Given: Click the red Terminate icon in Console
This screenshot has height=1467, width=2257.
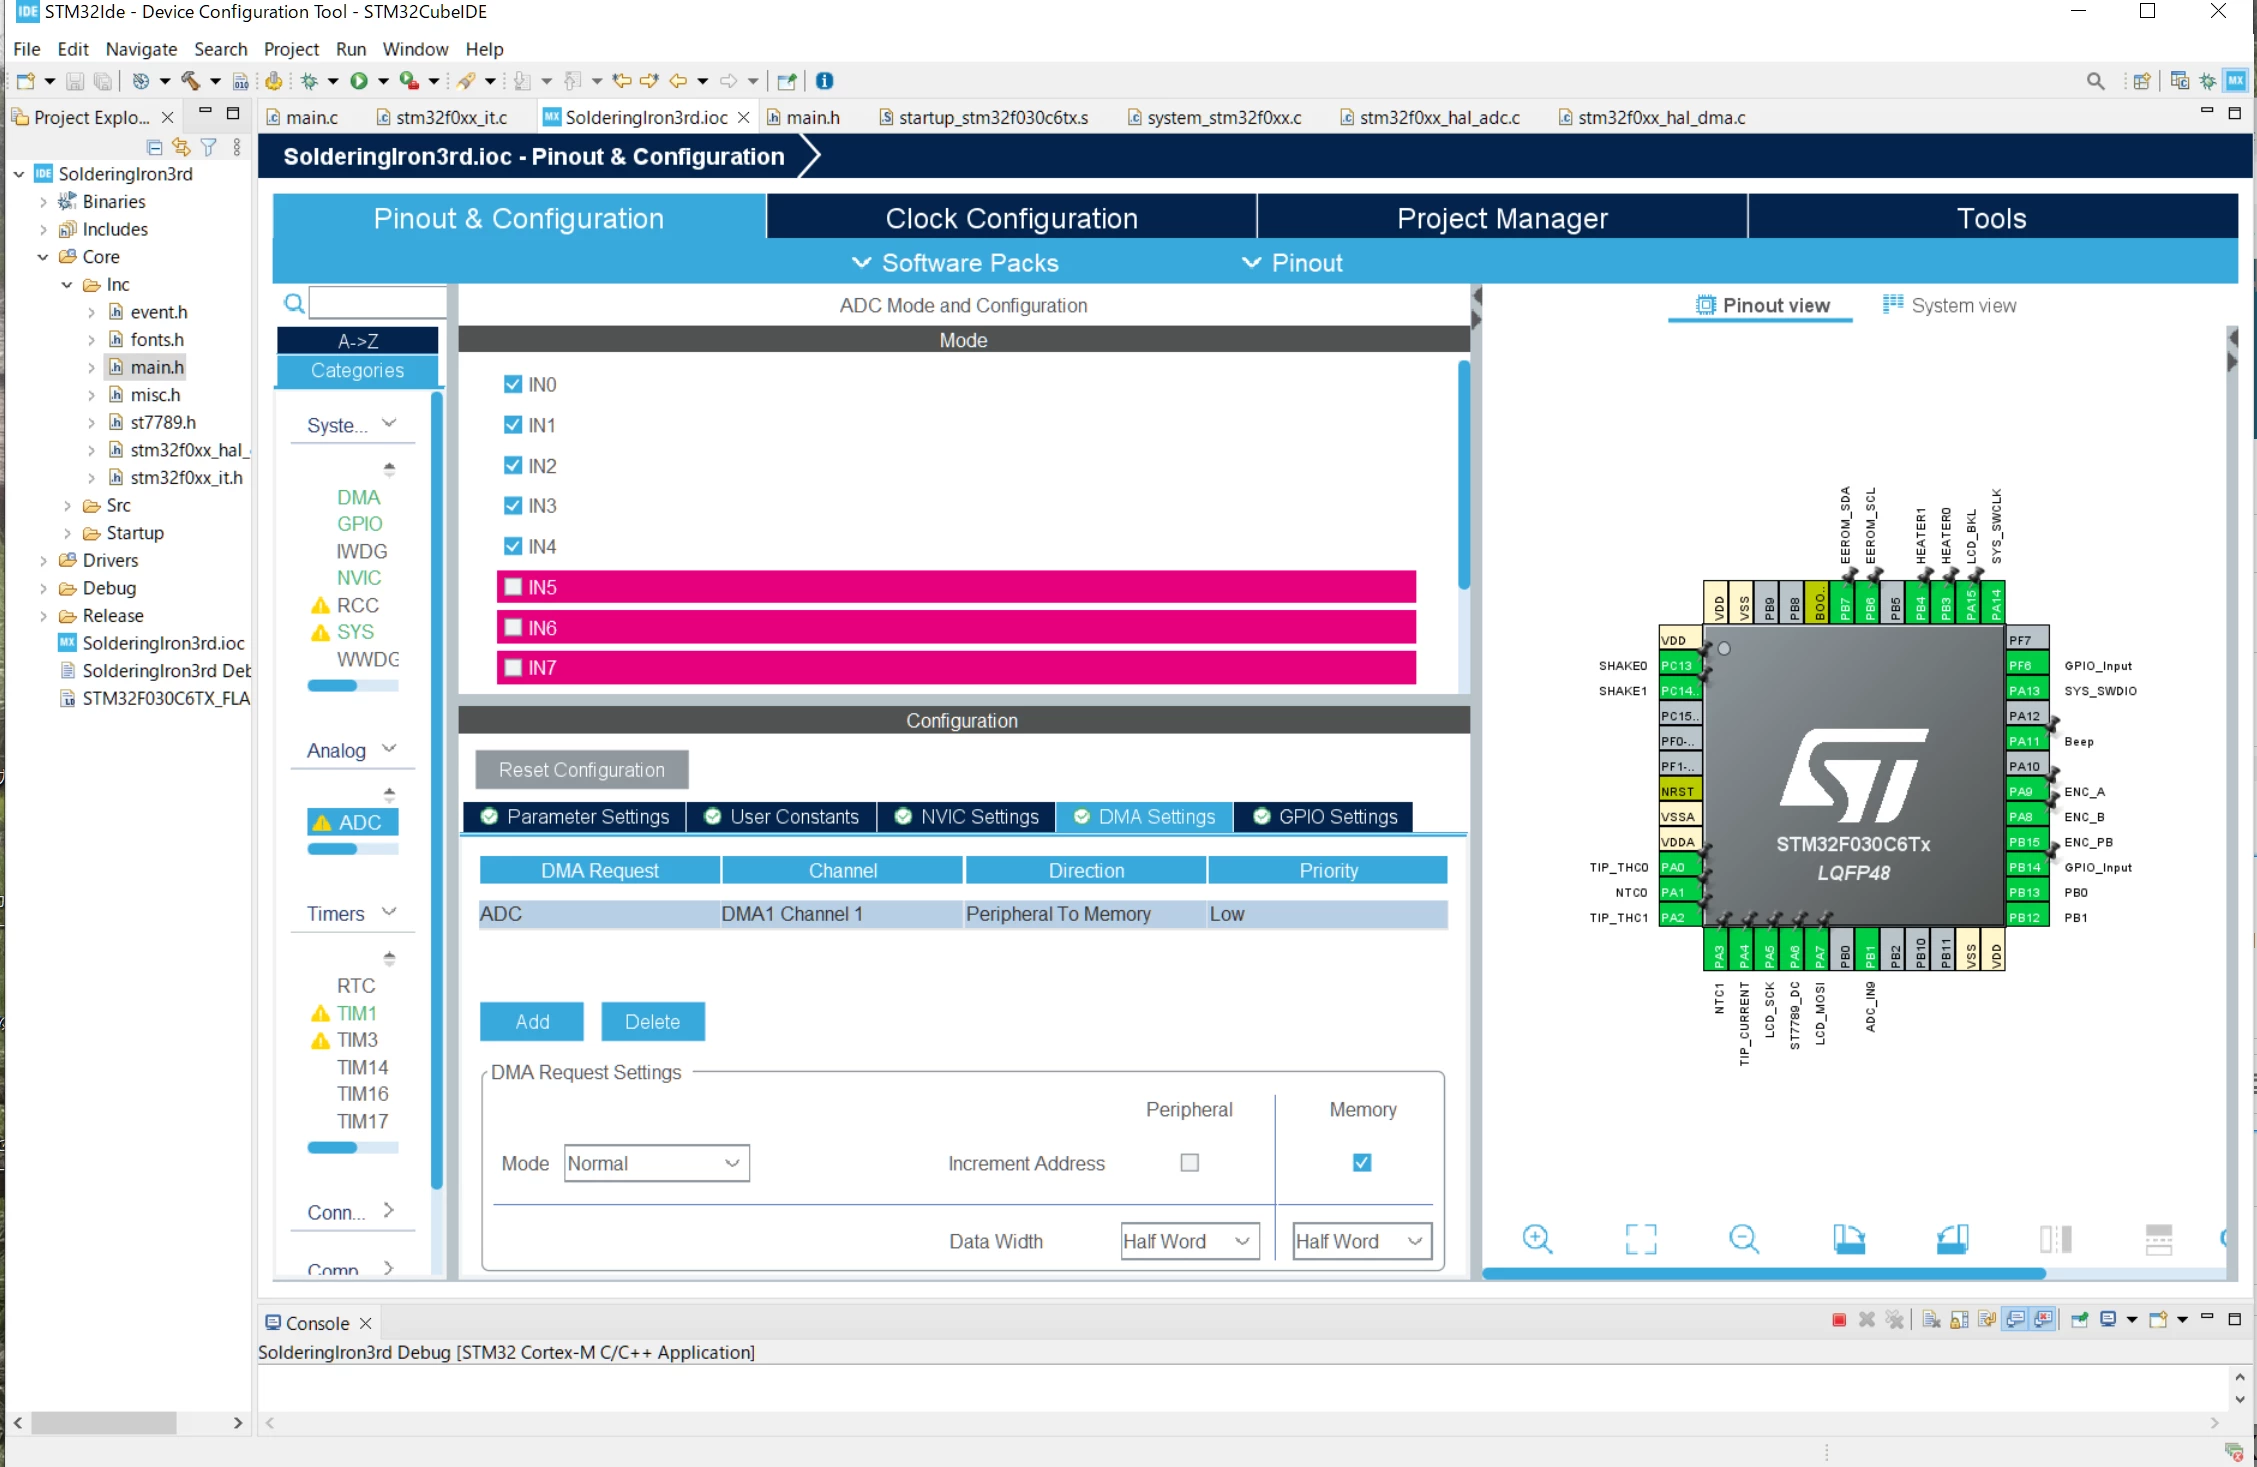Looking at the screenshot, I should (x=1839, y=1320).
